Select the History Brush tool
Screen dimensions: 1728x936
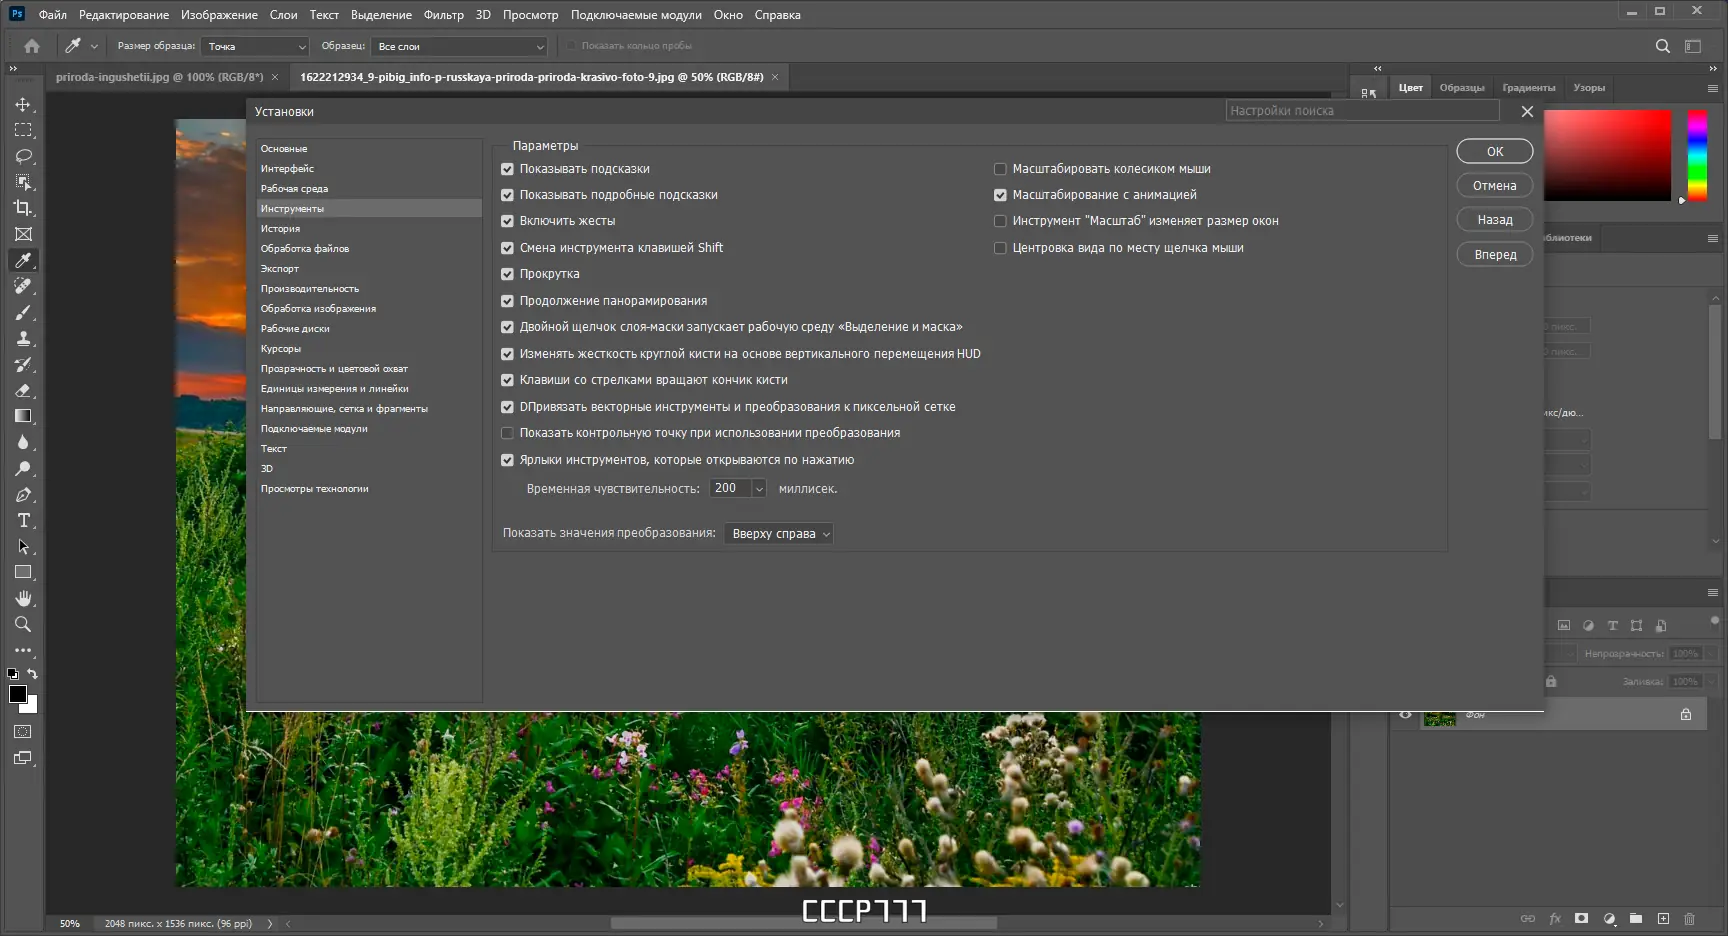pos(23,364)
